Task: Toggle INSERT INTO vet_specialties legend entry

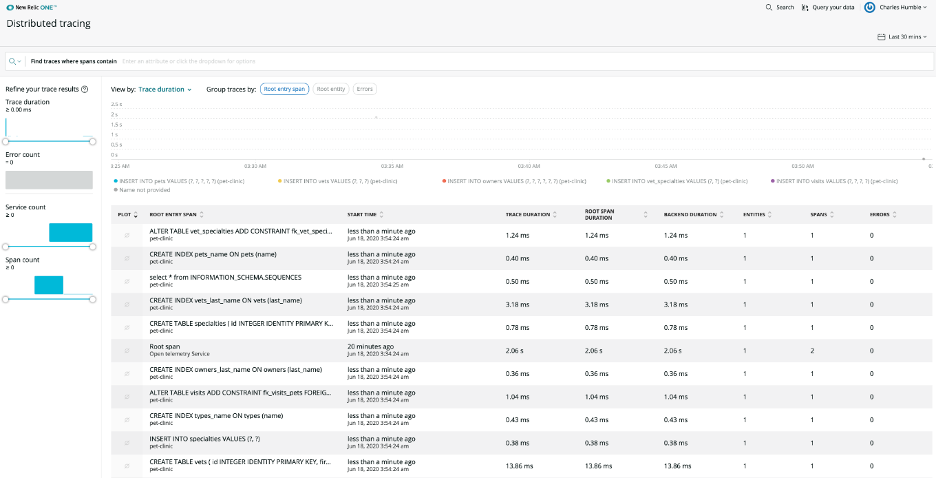Action: (678, 181)
